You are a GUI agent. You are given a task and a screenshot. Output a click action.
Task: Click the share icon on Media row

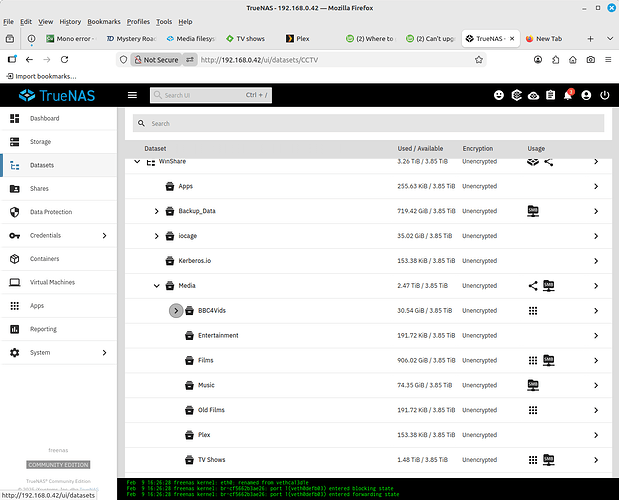533,286
